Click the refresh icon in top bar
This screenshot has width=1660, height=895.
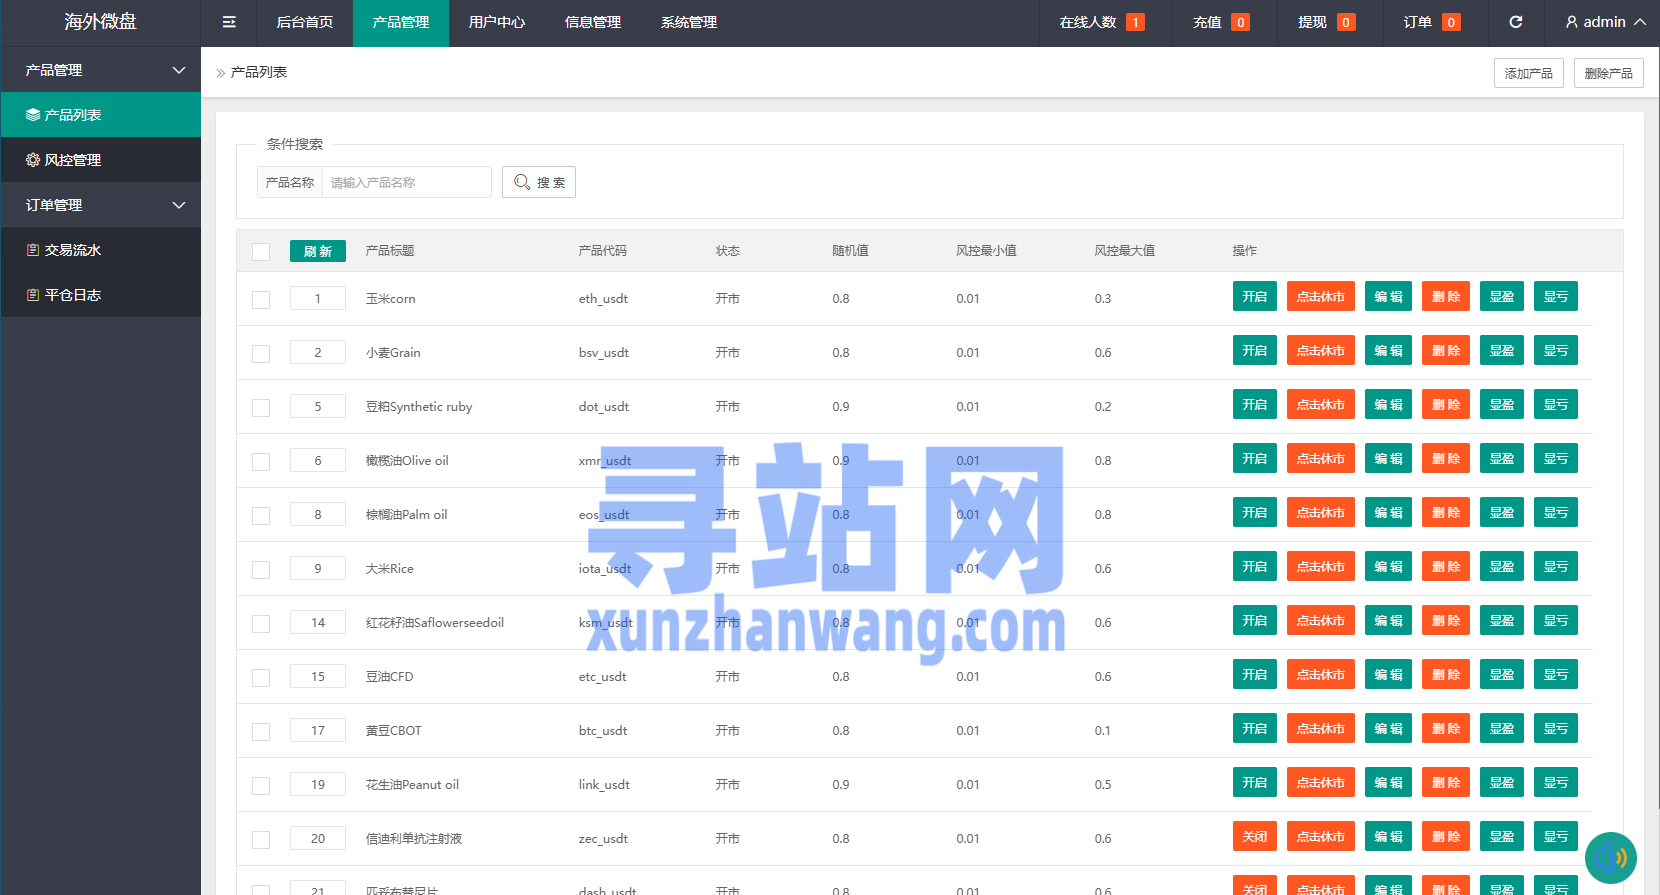(1515, 22)
